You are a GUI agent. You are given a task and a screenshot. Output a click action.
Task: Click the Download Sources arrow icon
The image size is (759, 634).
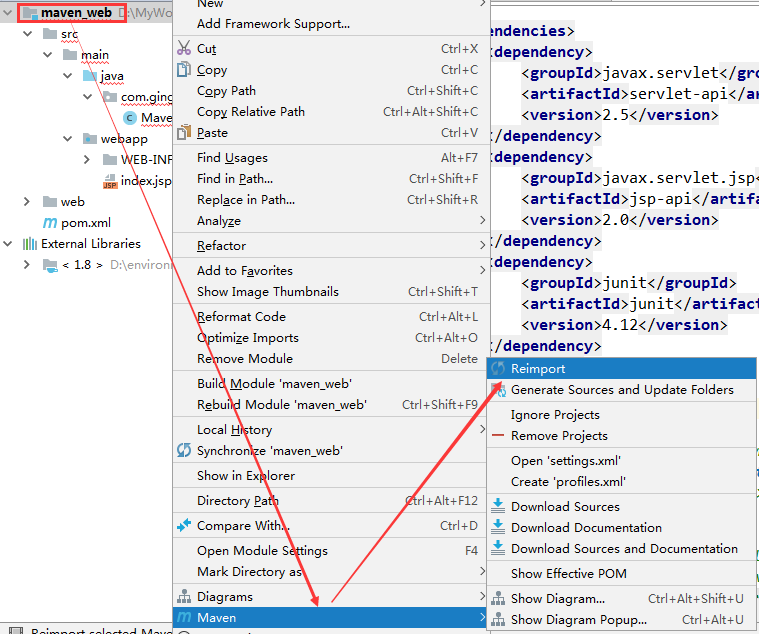[x=498, y=506]
